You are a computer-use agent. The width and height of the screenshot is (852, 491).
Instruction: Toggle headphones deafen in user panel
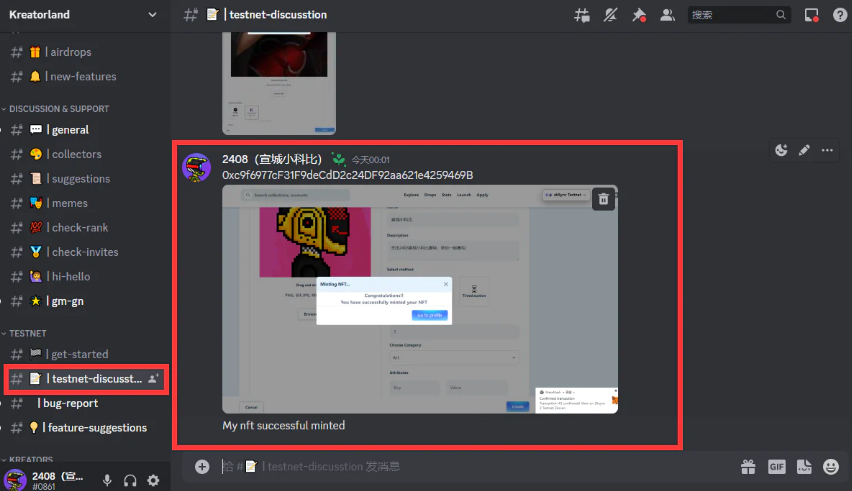130,480
